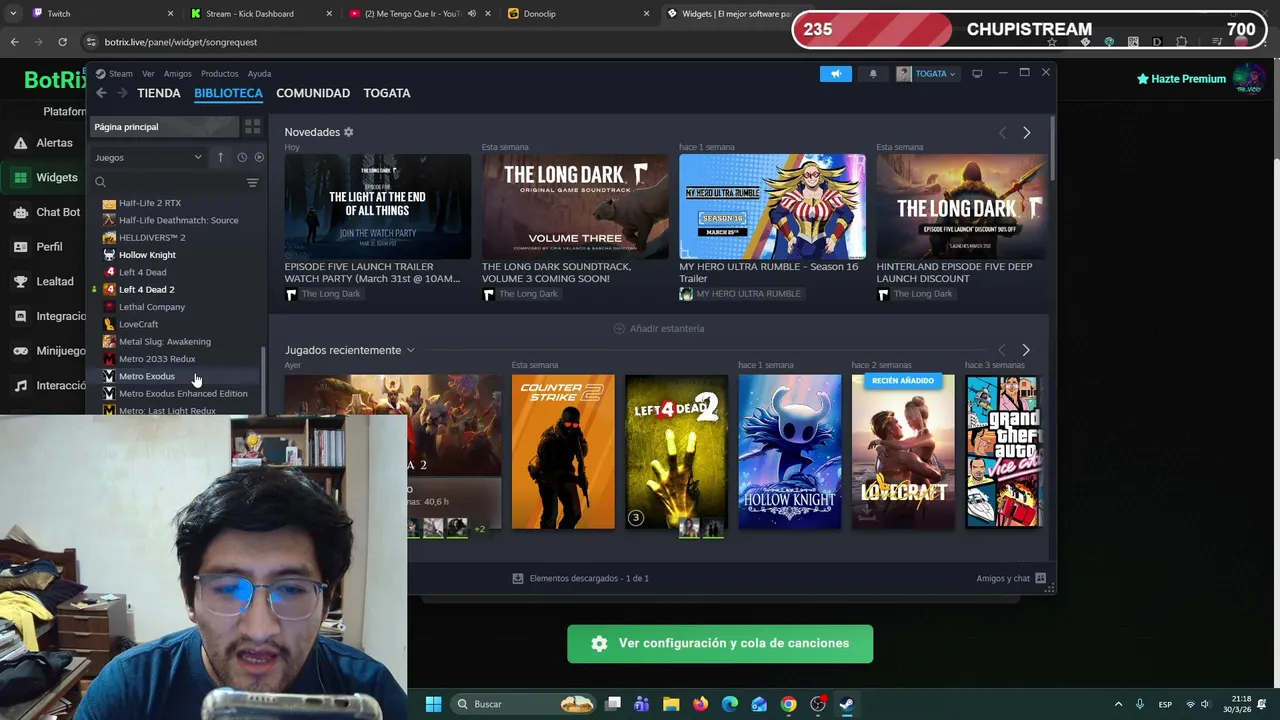
Task: Open Elementos descargados downloads manager
Action: click(580, 578)
